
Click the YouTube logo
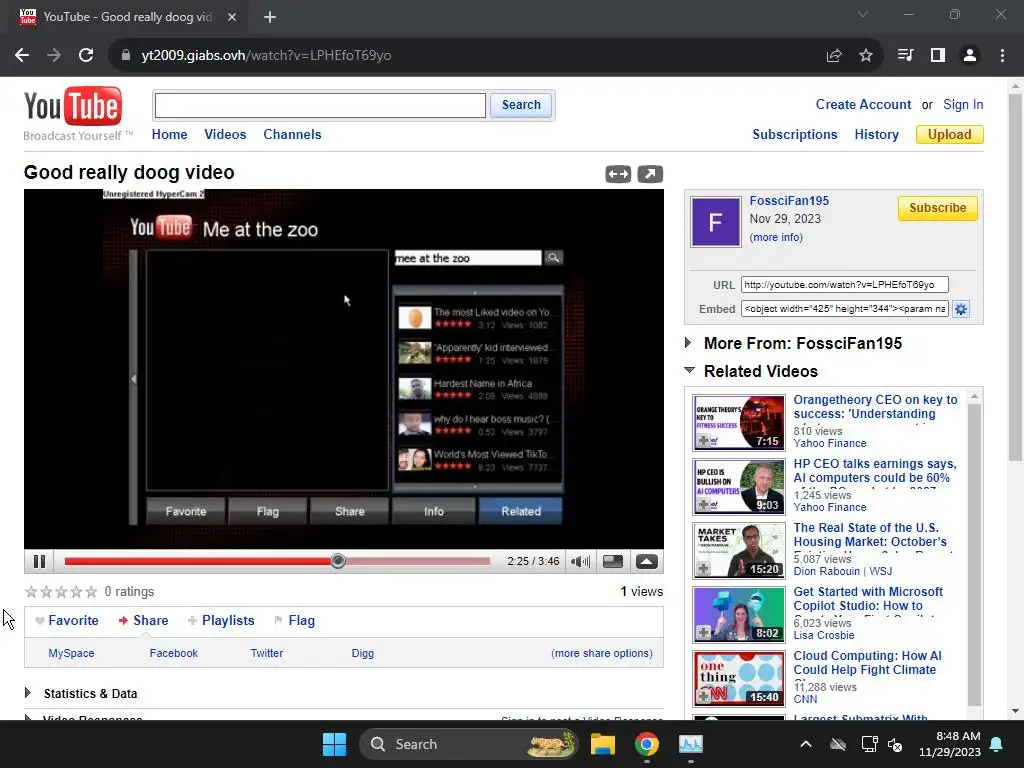tap(72, 106)
